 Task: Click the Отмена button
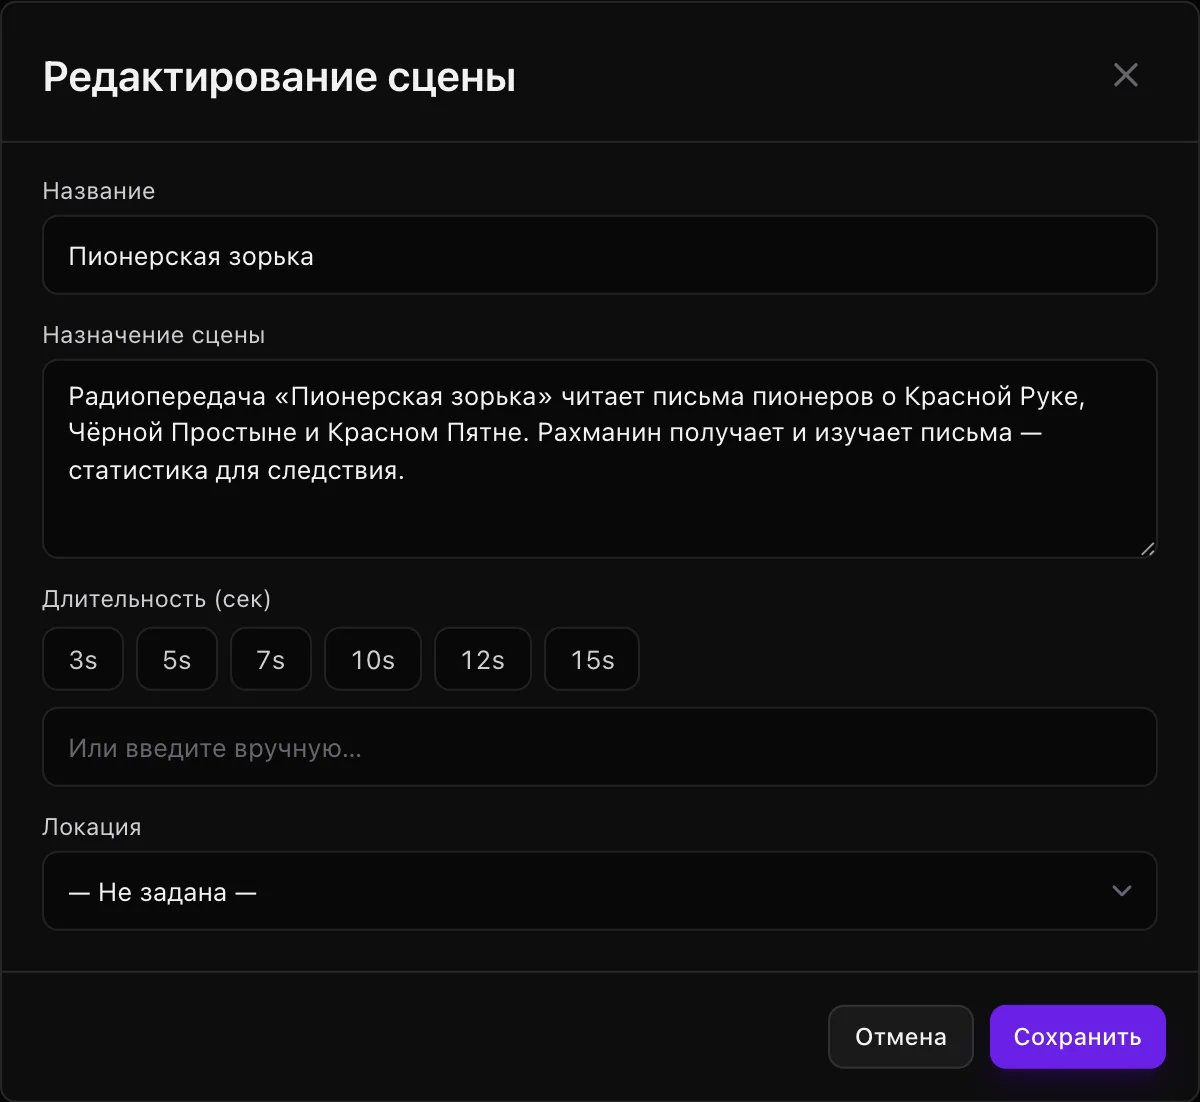click(x=901, y=1037)
